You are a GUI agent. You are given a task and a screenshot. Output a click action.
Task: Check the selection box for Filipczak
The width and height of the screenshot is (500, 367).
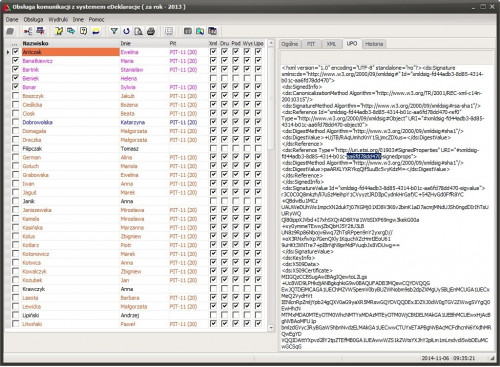[x=15, y=148]
